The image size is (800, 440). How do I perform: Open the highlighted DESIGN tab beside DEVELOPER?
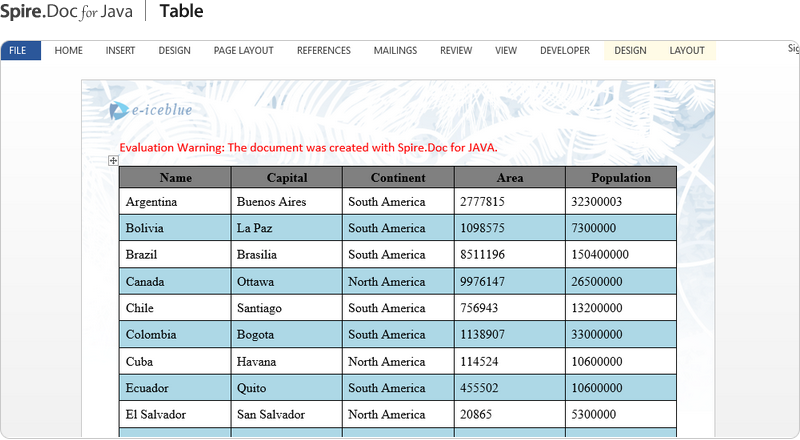(630, 51)
